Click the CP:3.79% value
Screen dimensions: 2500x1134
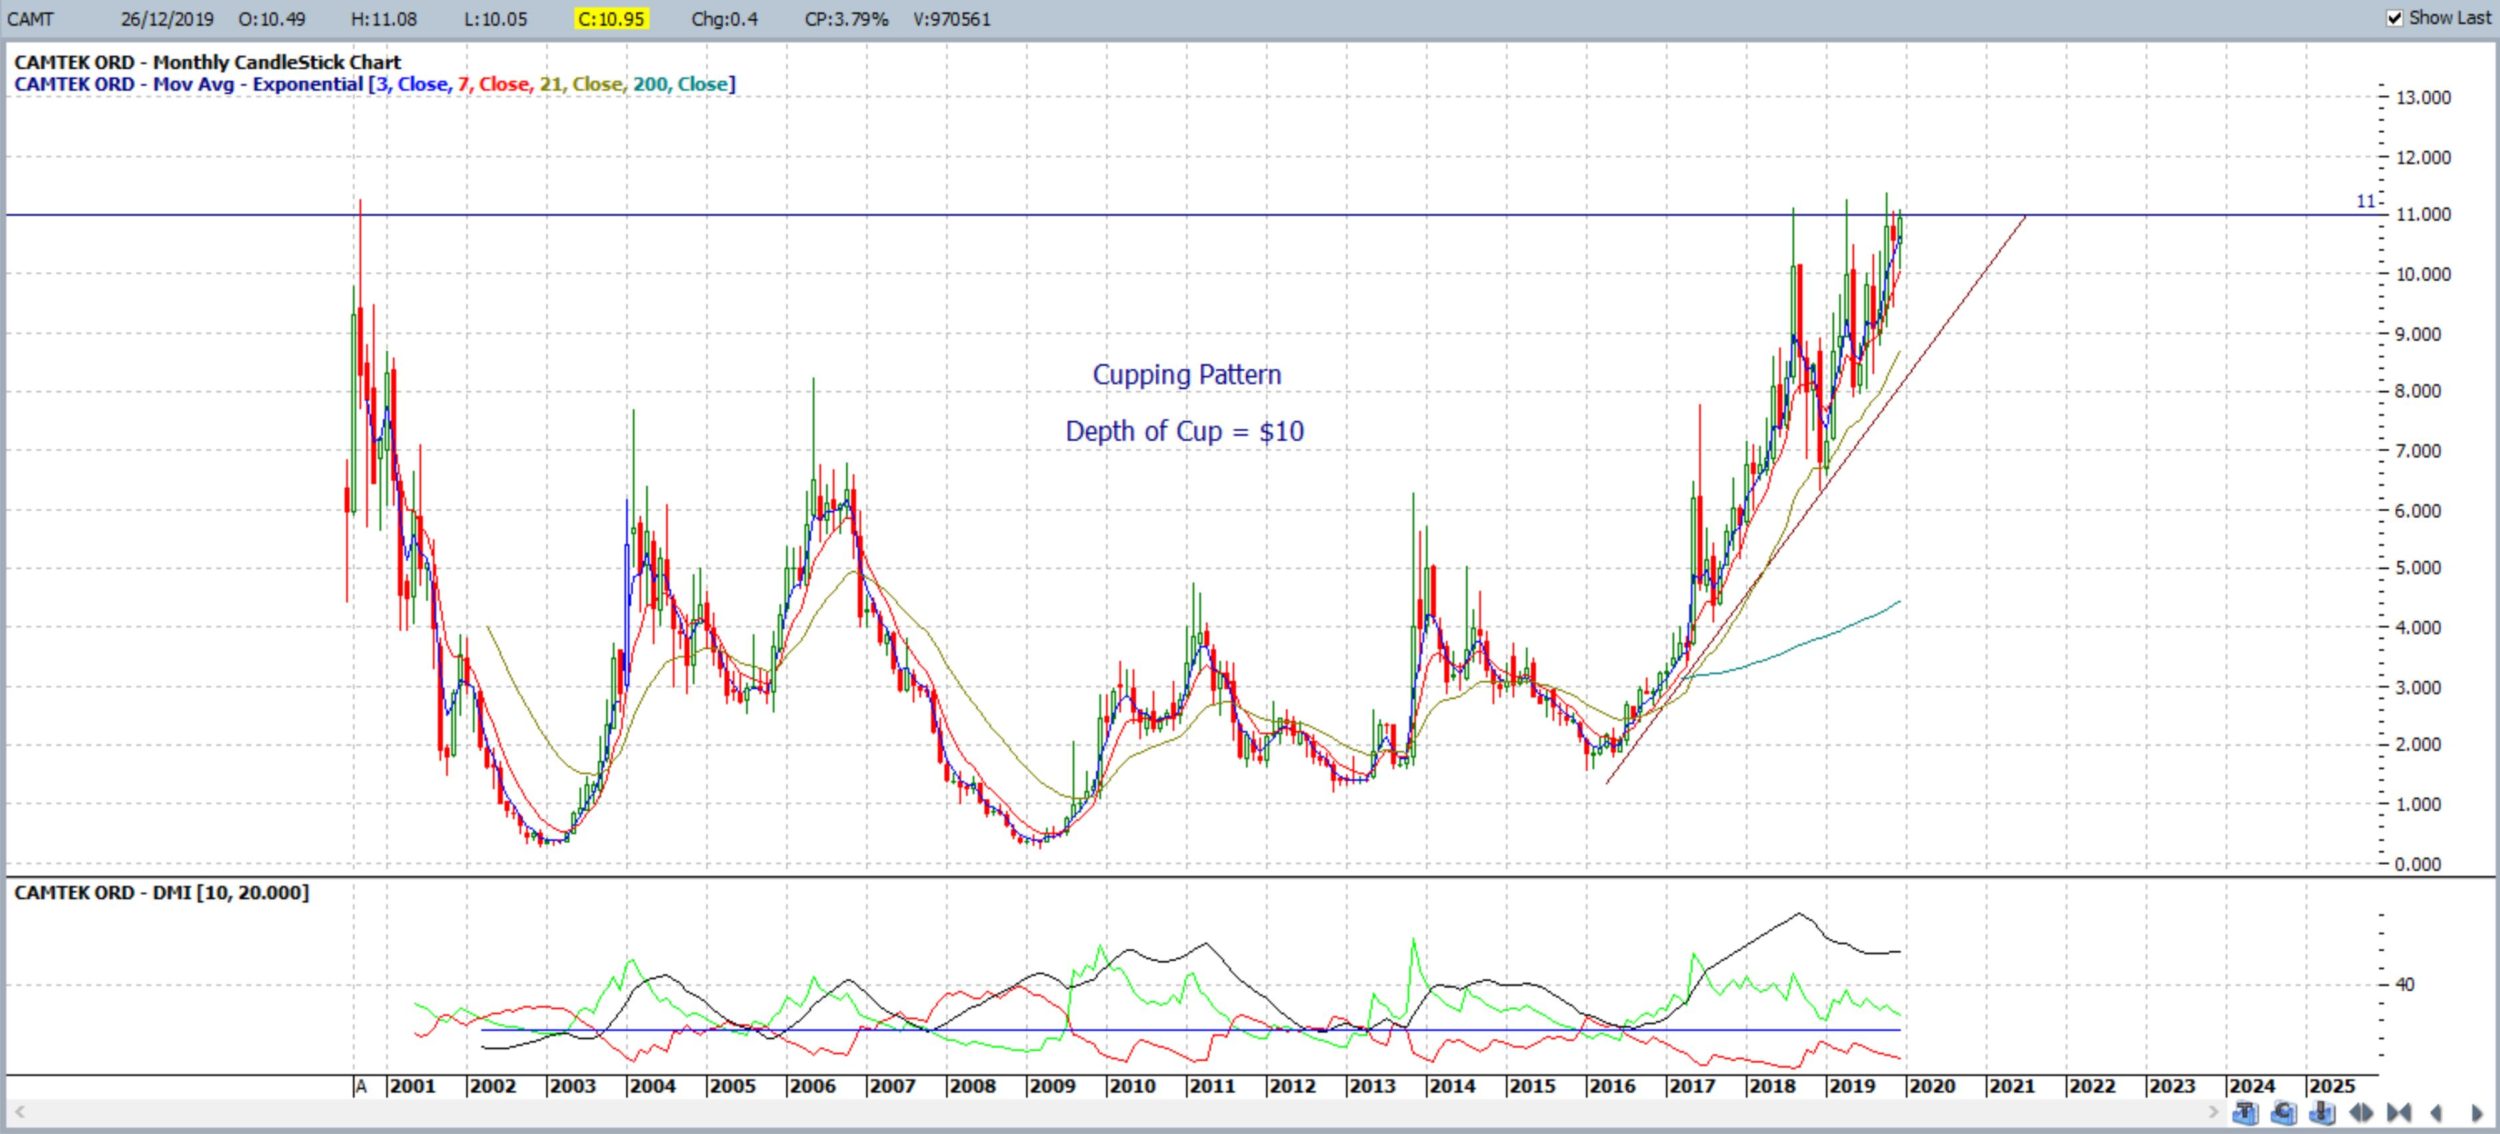[x=846, y=19]
